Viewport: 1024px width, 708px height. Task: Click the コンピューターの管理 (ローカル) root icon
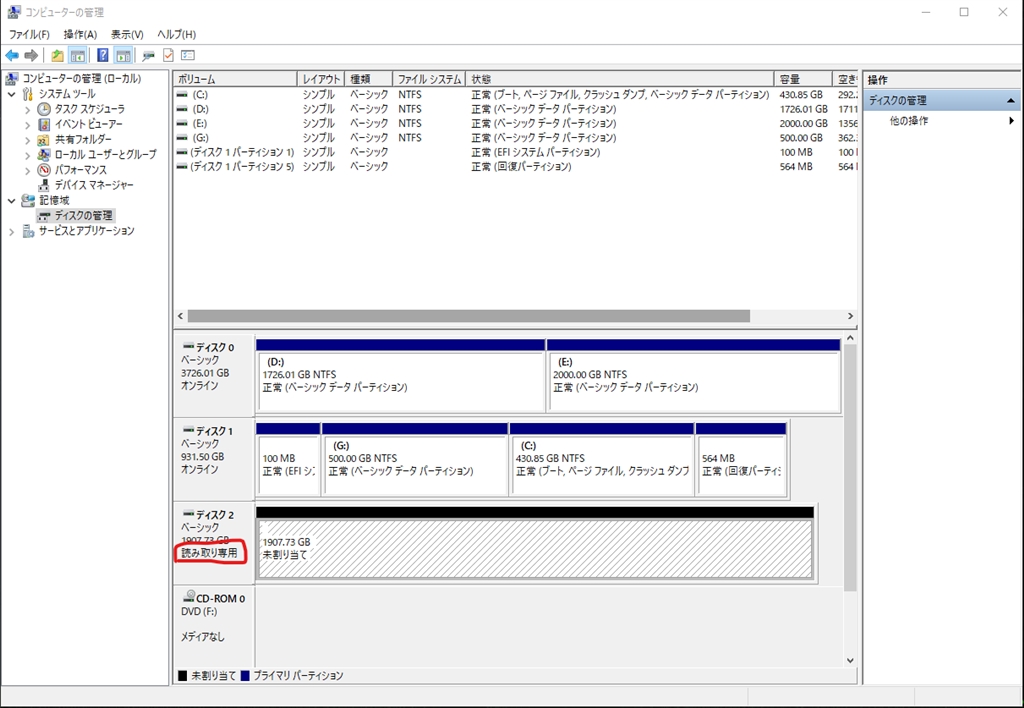pyautogui.click(x=12, y=78)
